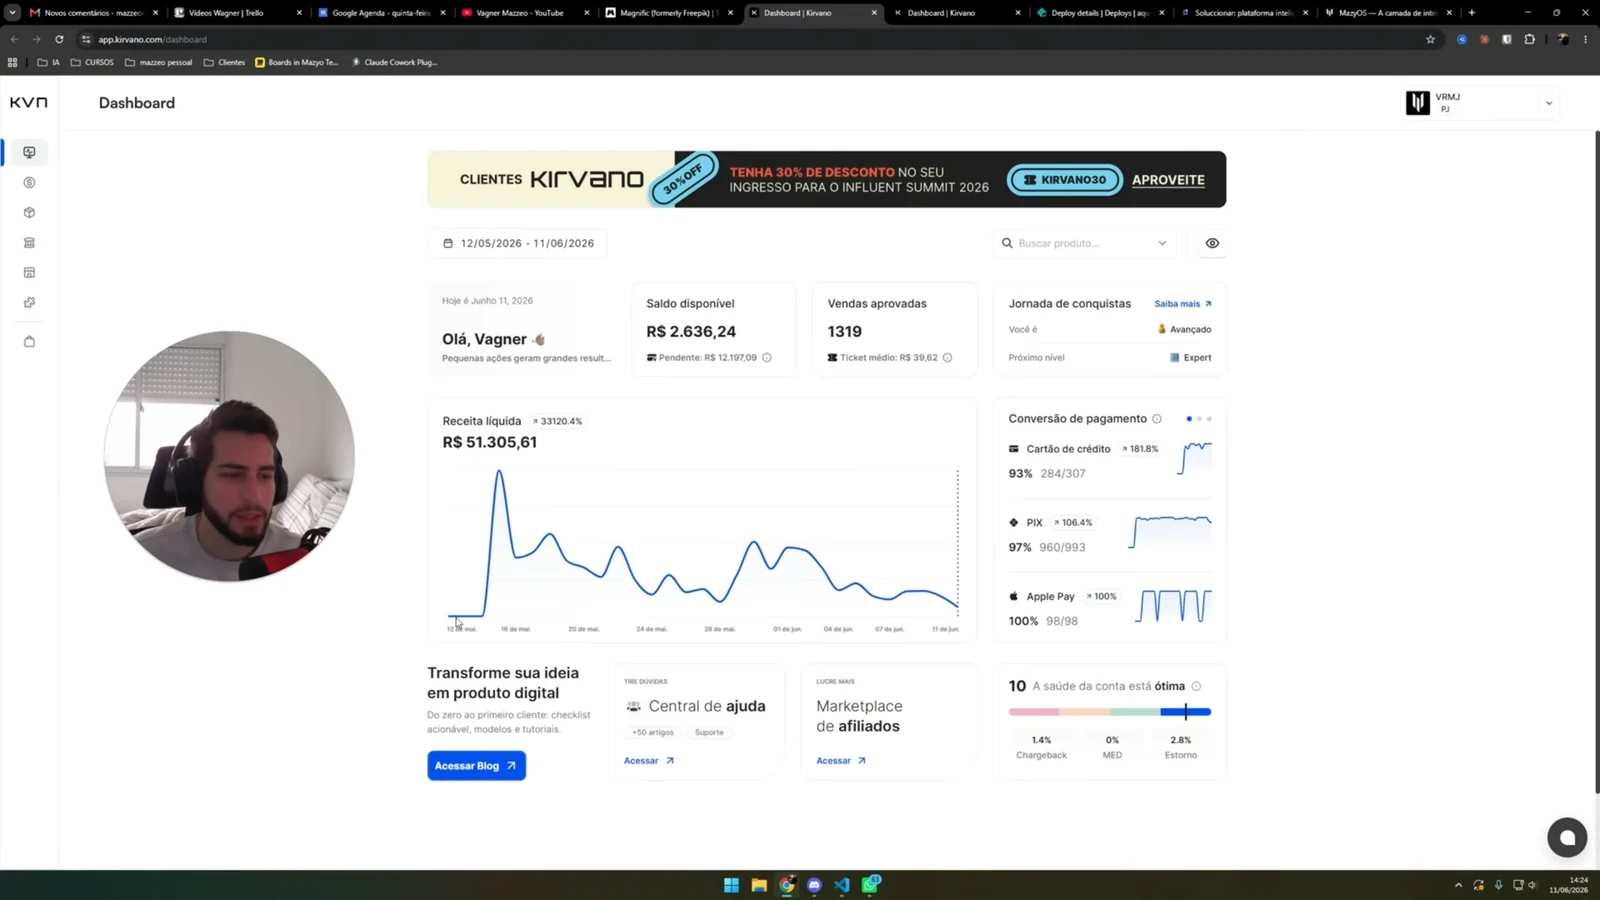
Task: Click the calendar icon in date range
Action: click(x=448, y=243)
